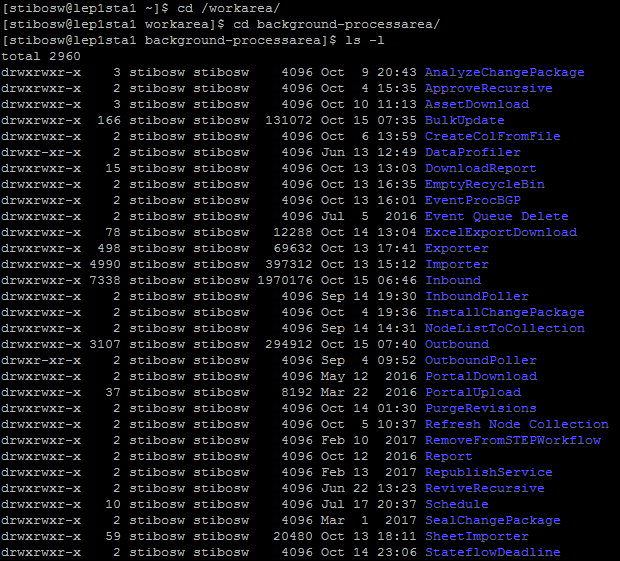Screen dimensions: 620x561
Task: Click the NodeListToCollection directory name
Action: [505, 329]
